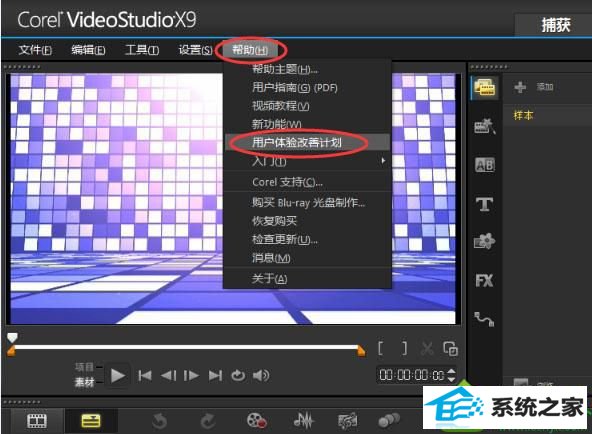
Task: Toggle repeat playback
Action: [x=238, y=376]
